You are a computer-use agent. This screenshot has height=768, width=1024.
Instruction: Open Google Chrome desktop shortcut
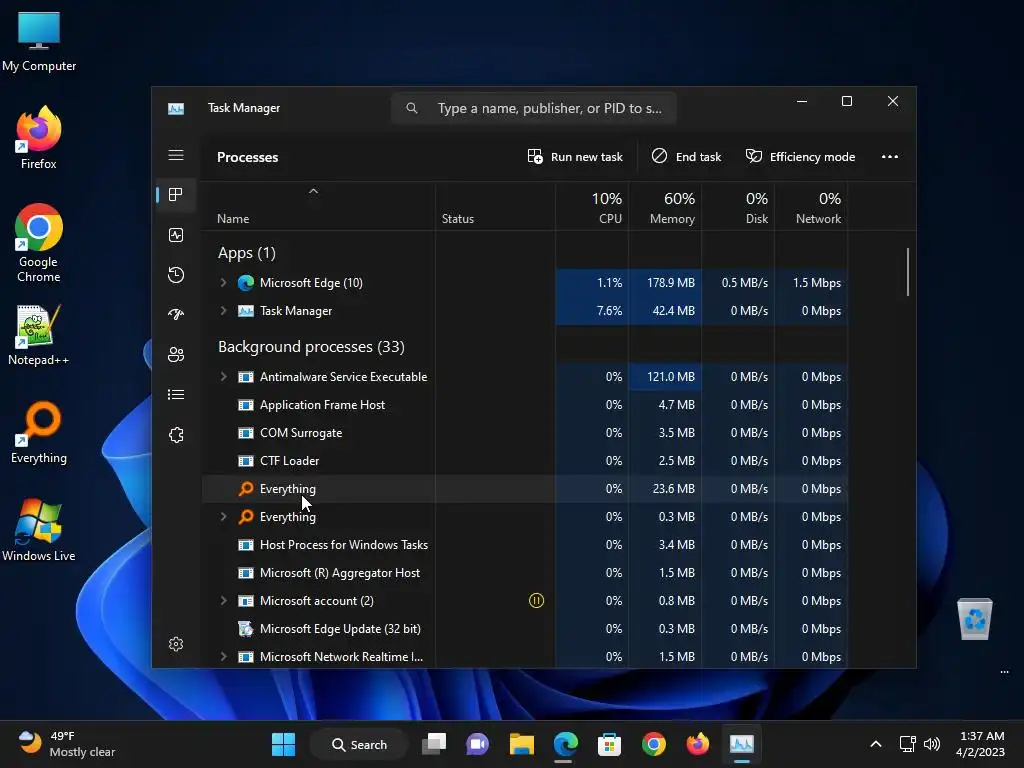coord(39,243)
